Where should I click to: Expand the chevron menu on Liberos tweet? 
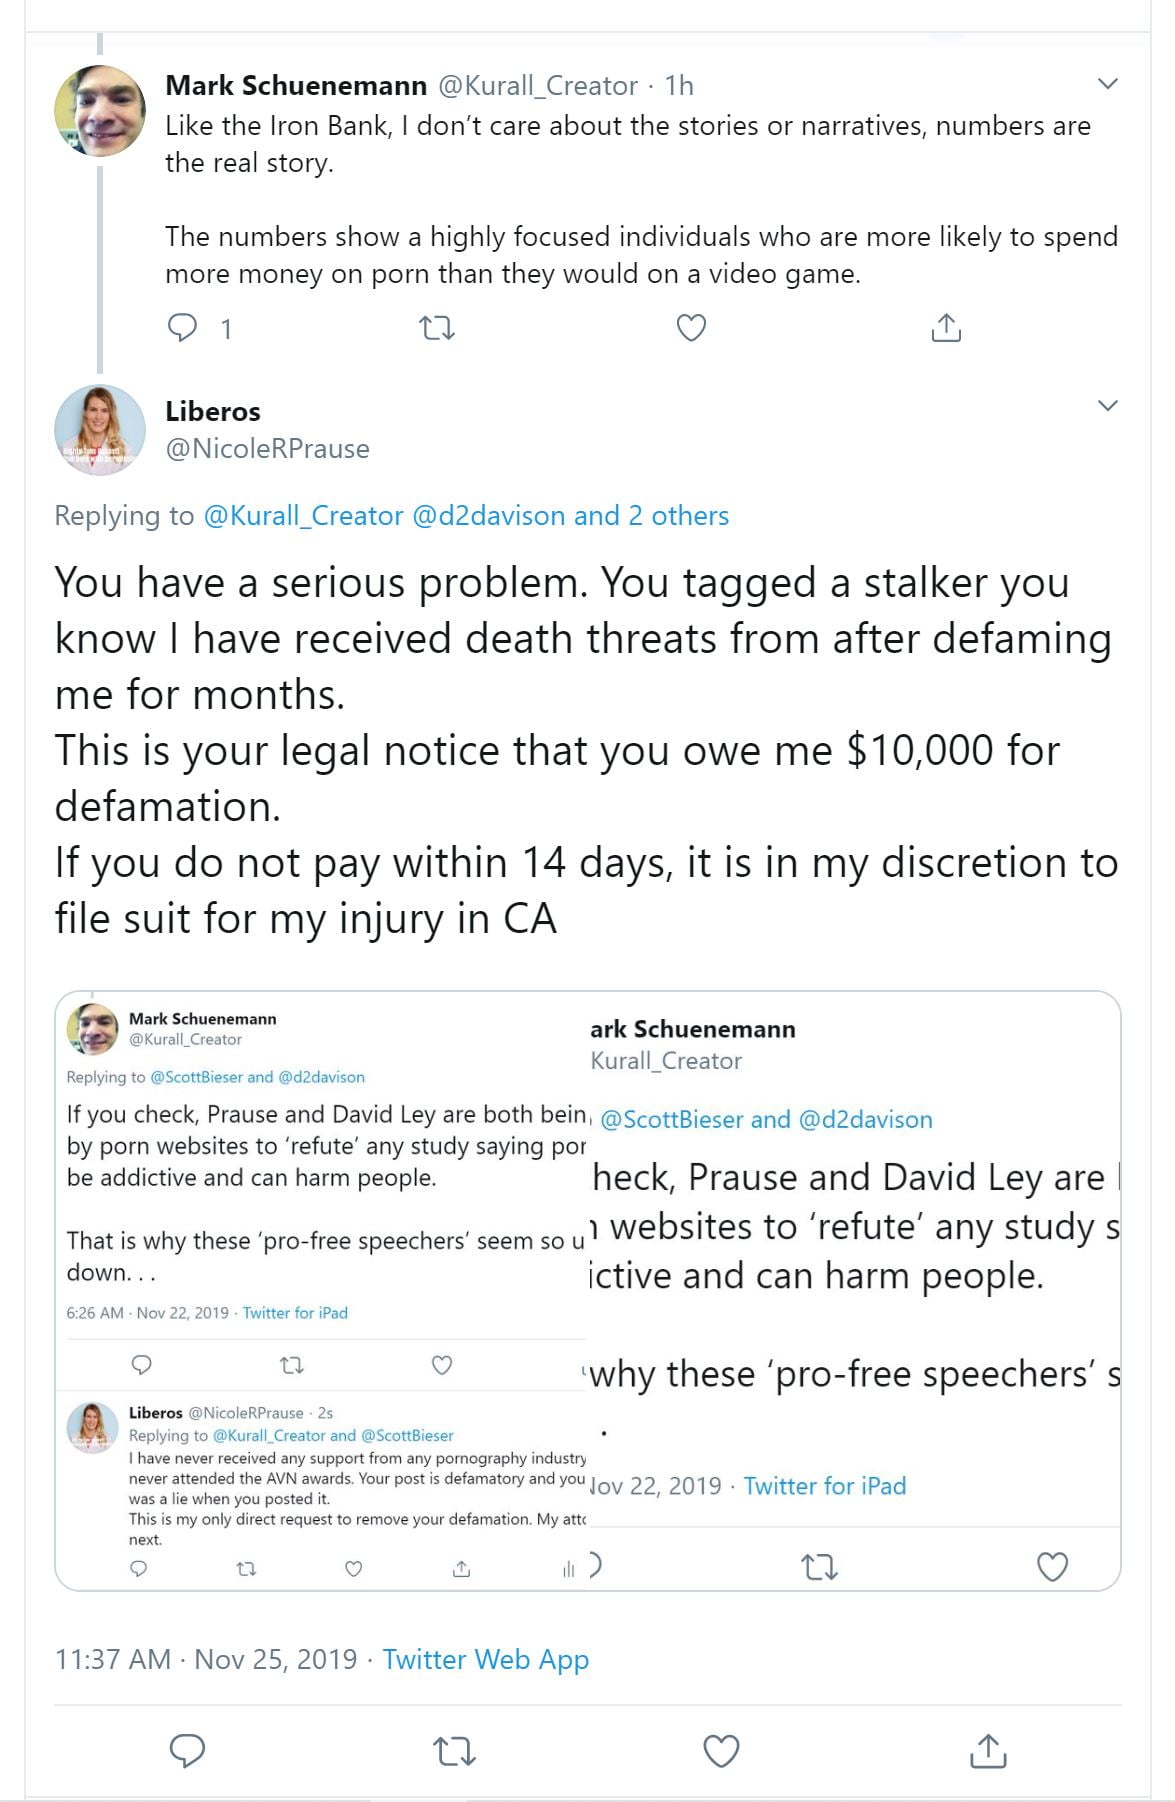click(1107, 406)
